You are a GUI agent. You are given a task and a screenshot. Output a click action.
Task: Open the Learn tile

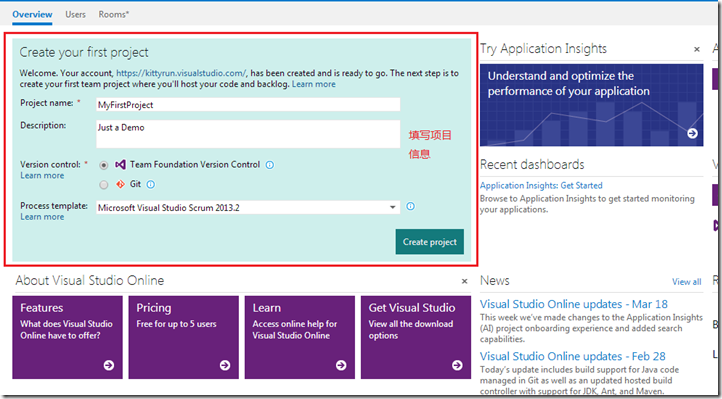coord(300,337)
